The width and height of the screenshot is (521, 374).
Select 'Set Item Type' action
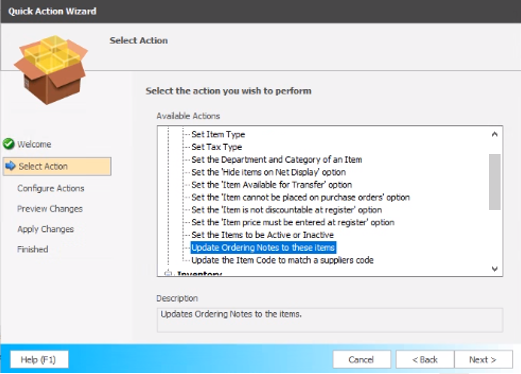pyautogui.click(x=218, y=134)
